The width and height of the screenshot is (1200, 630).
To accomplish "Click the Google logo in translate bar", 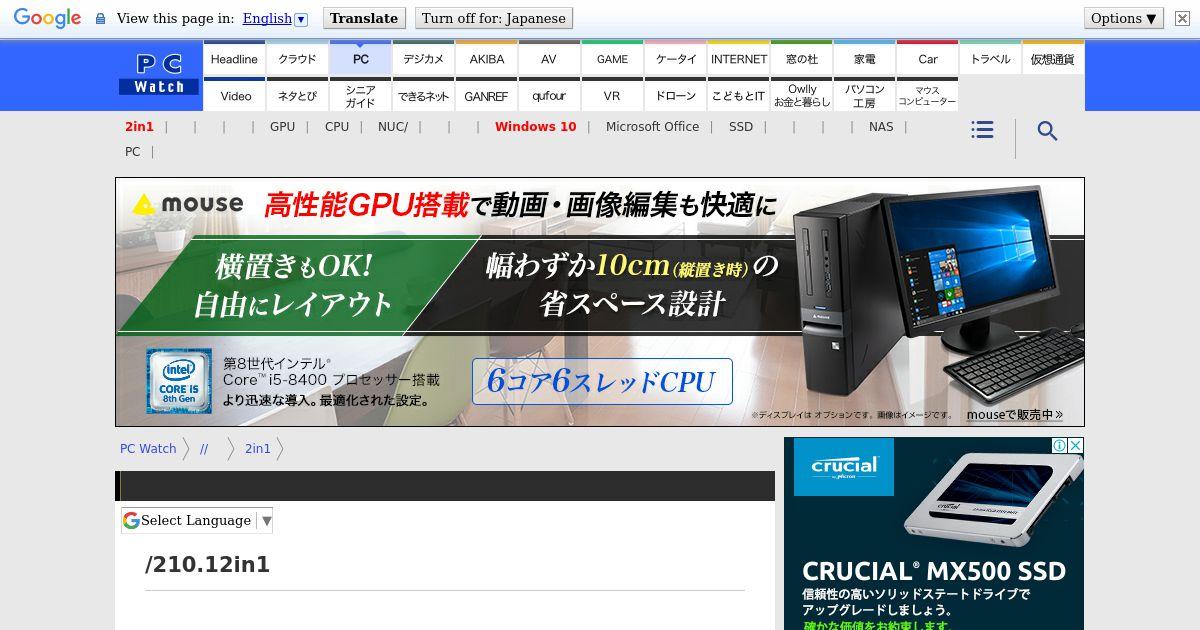I will tap(47, 18).
